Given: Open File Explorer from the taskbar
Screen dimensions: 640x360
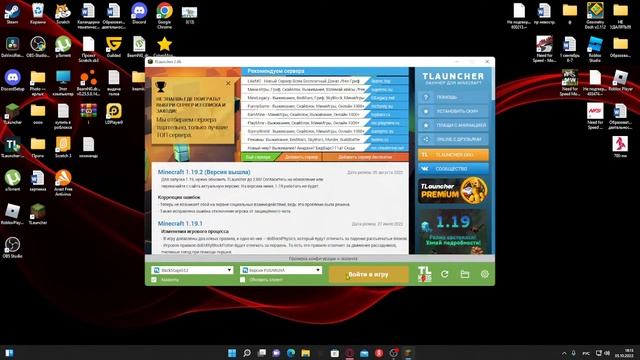Looking at the screenshot, I should coord(305,353).
